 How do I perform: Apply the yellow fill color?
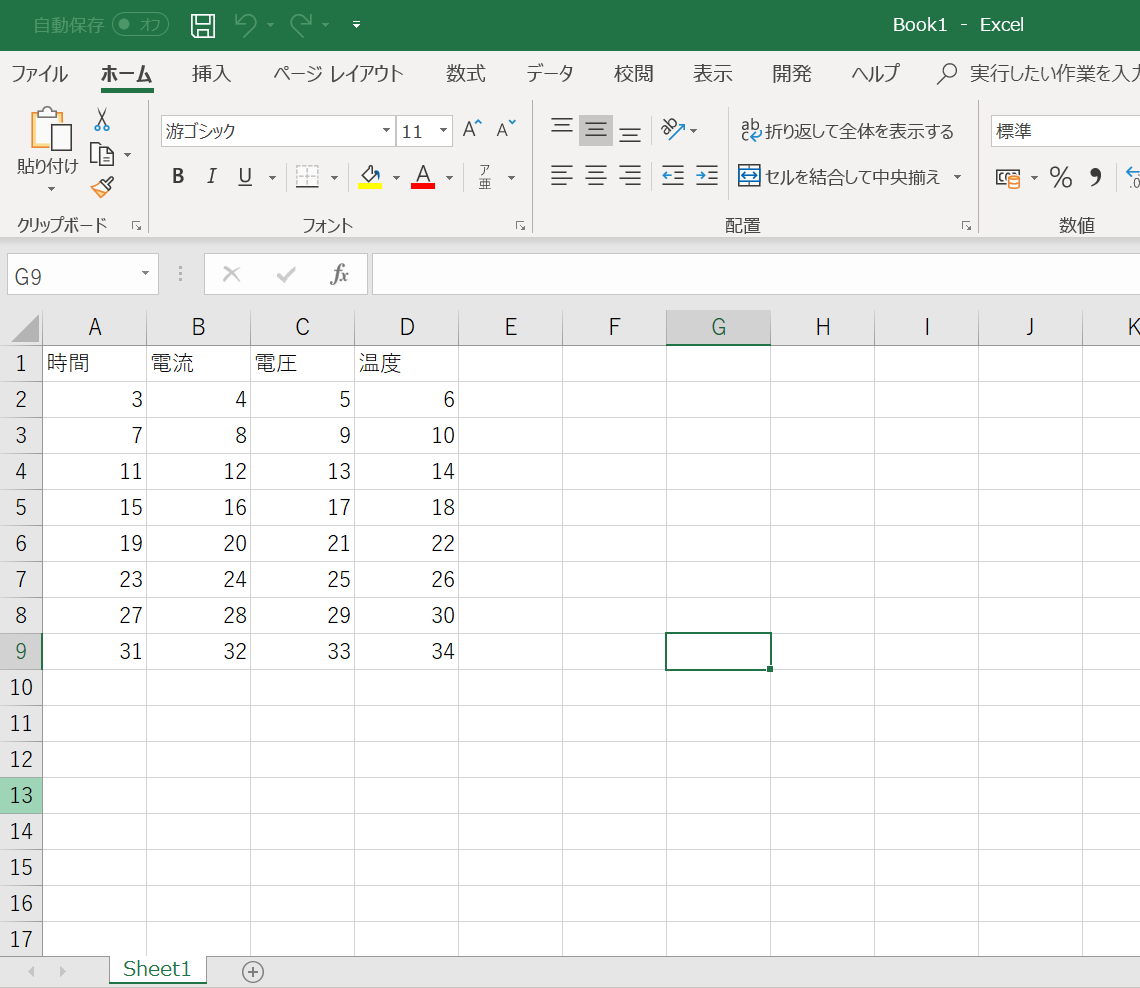(370, 177)
